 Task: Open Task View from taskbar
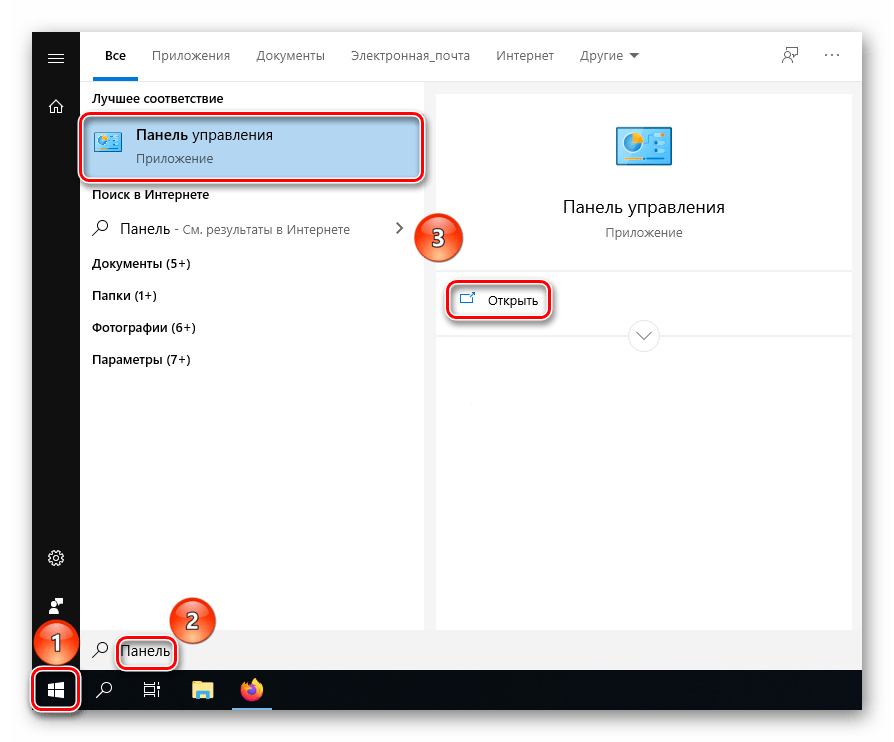[x=152, y=689]
